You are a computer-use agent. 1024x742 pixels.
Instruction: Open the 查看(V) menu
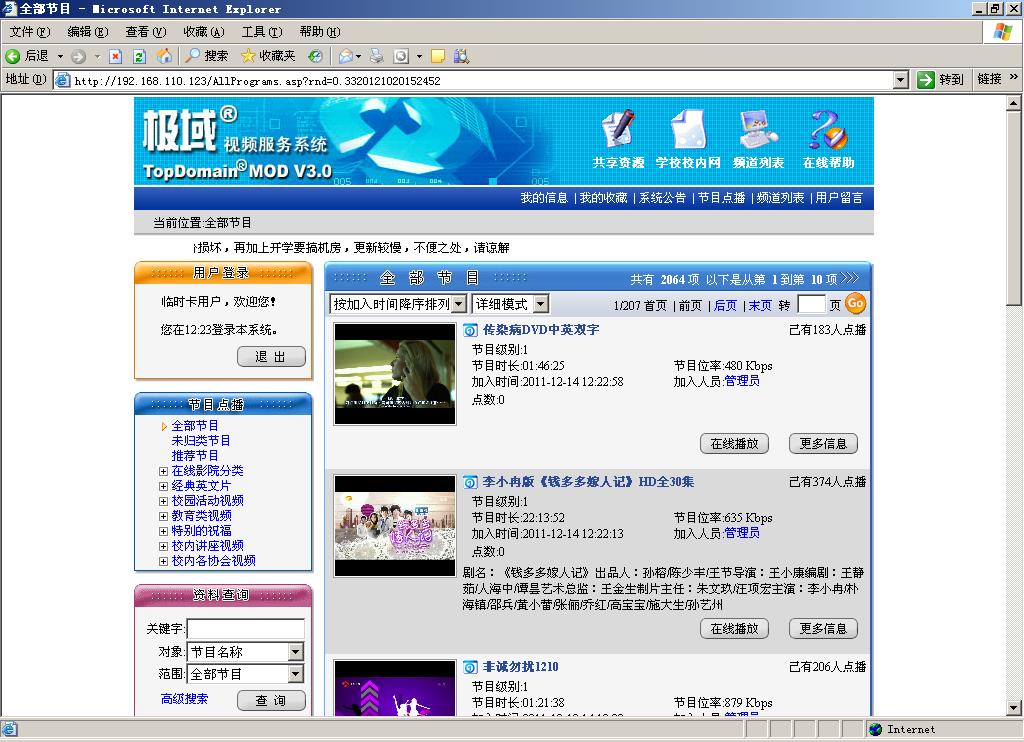click(x=145, y=32)
